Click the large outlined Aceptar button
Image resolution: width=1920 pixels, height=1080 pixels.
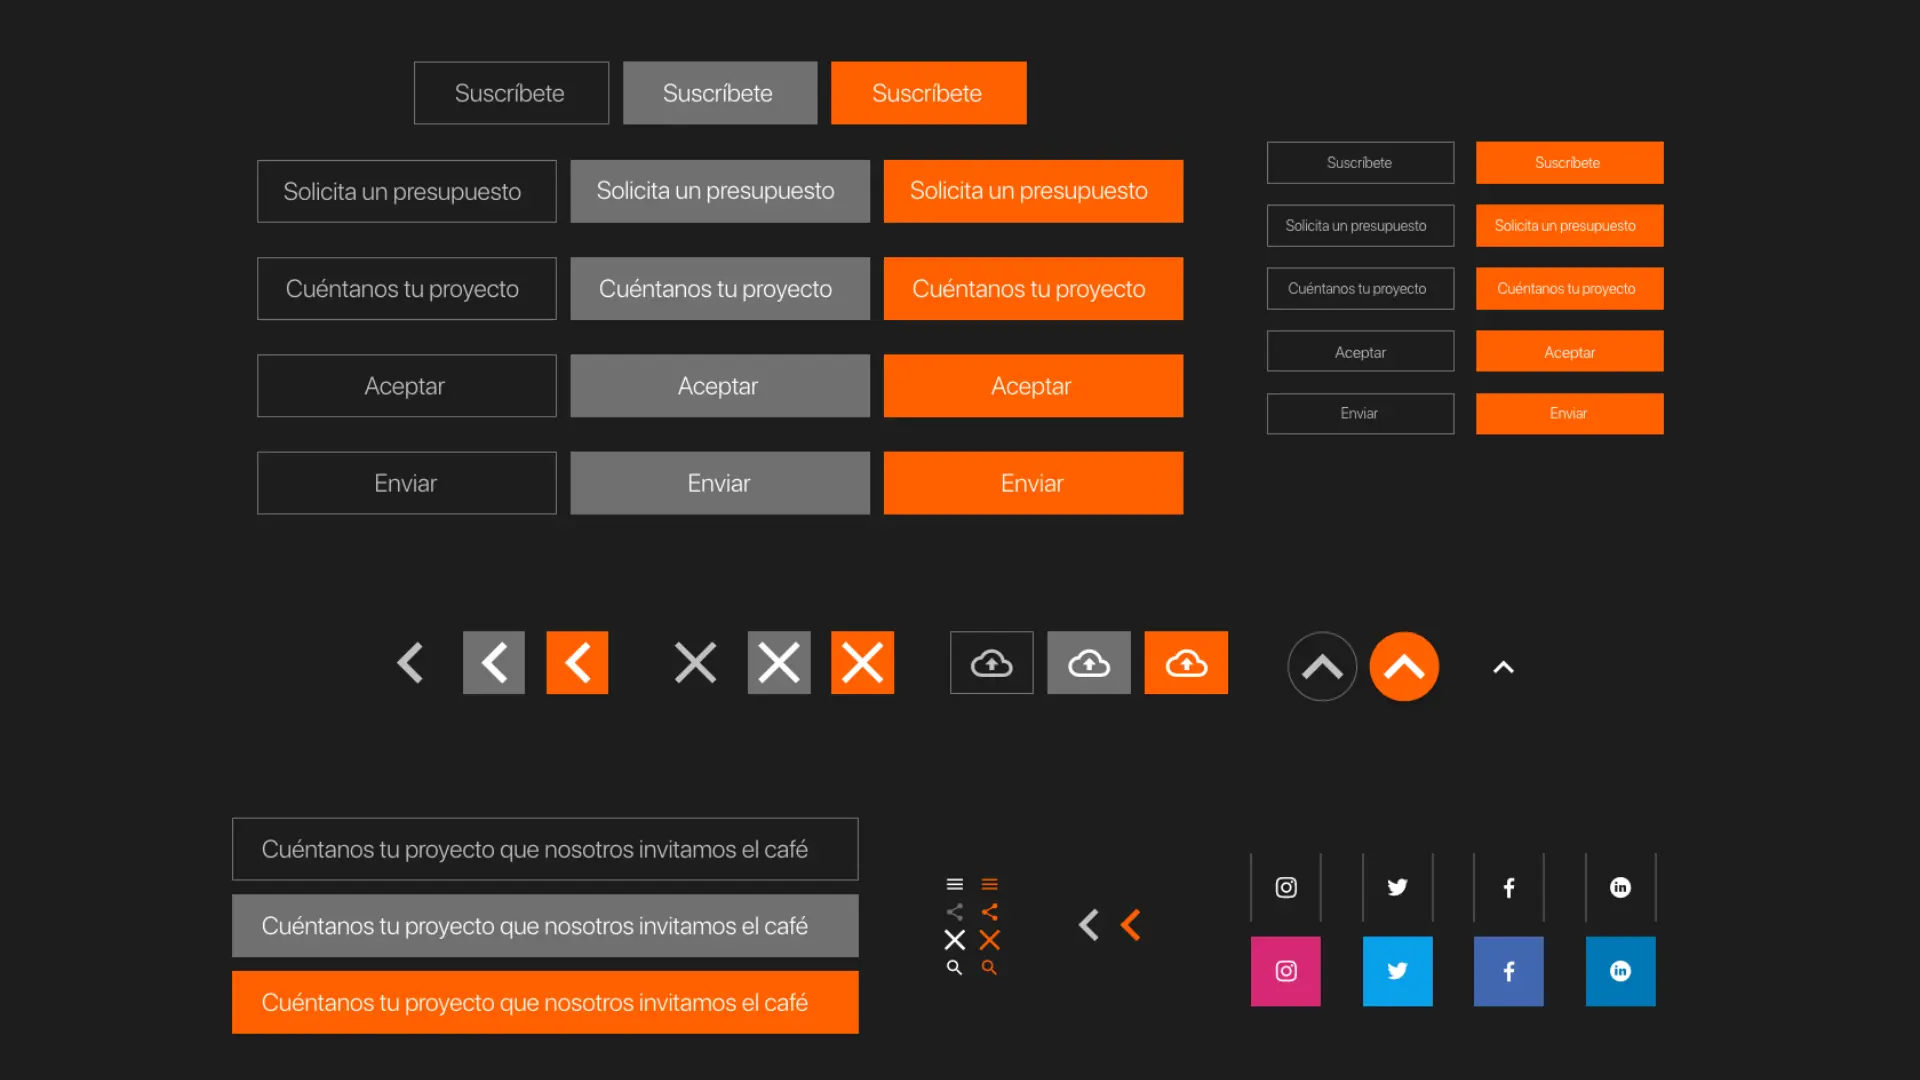406,386
